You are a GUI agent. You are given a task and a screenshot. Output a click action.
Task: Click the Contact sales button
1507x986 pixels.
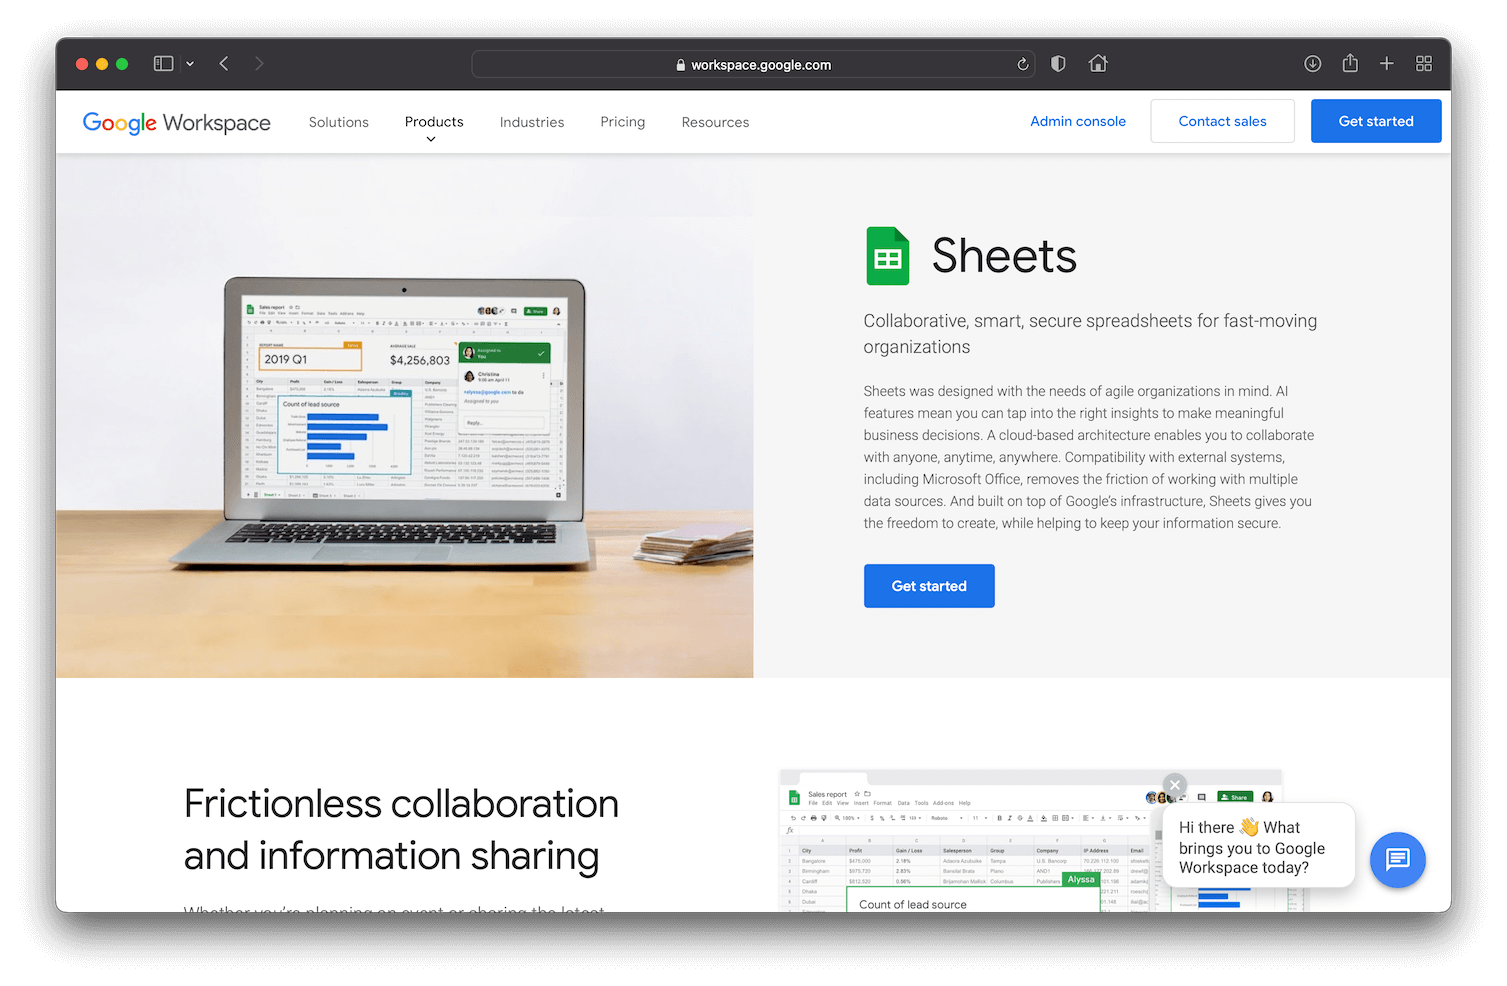[1222, 121]
